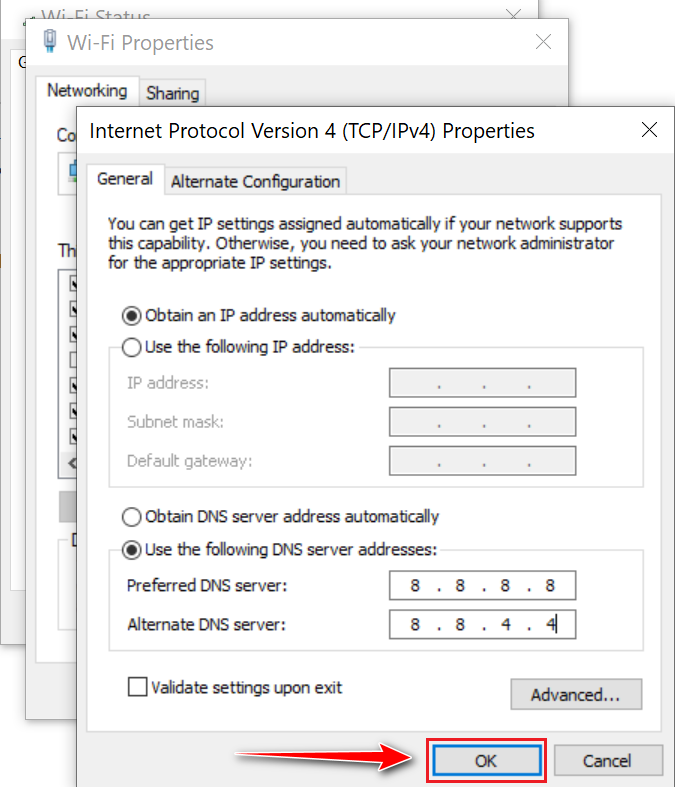Switch to the Alternate Configuration tab
The width and height of the screenshot is (675, 787).
click(255, 182)
